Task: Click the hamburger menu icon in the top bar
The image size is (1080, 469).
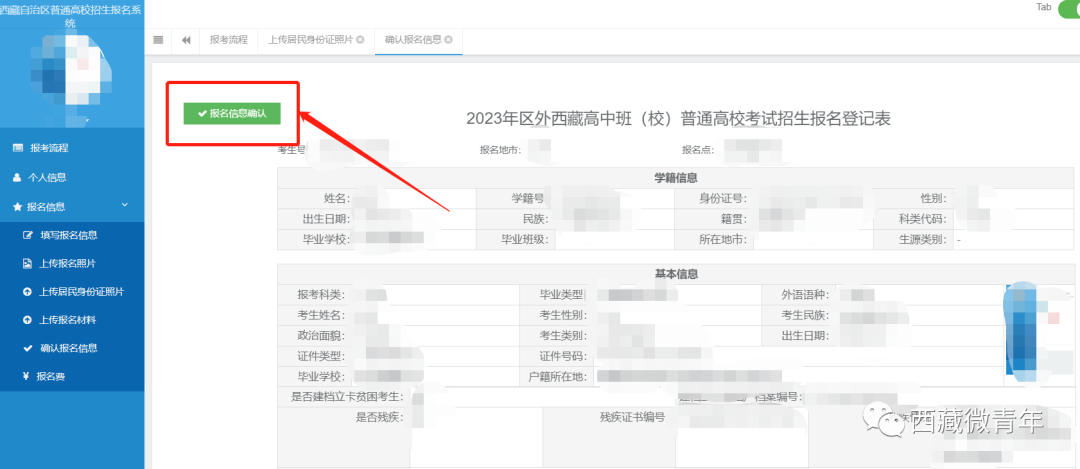Action: (158, 40)
